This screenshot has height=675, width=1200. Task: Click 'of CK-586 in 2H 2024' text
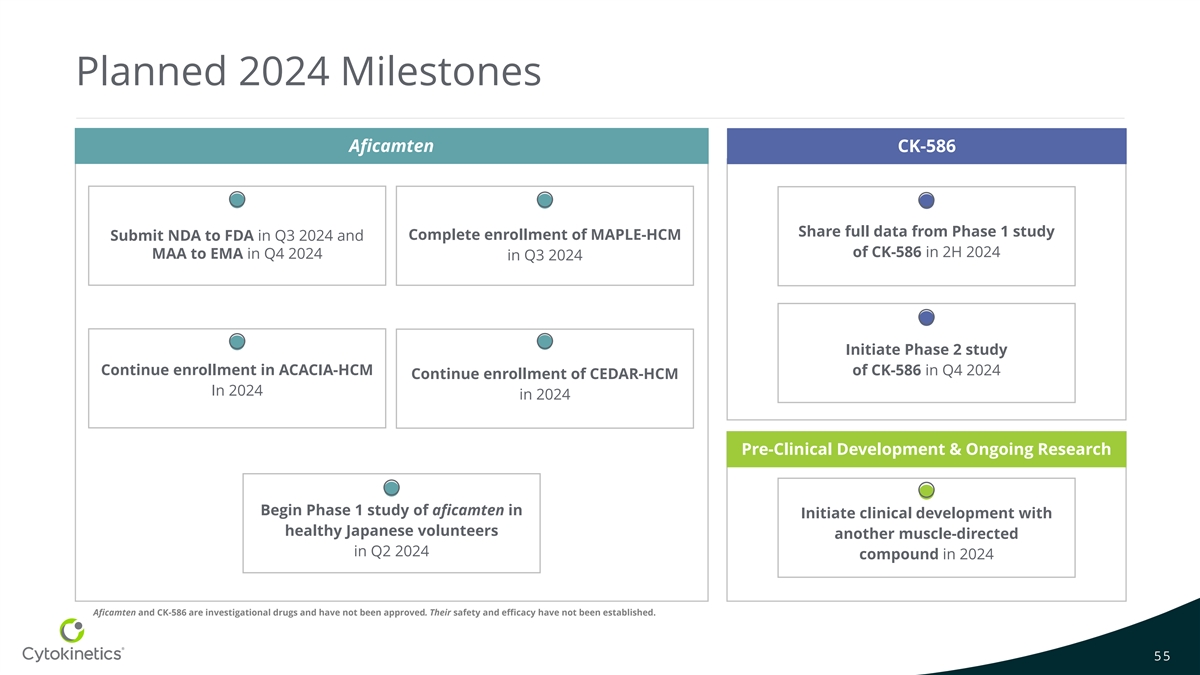pos(926,252)
